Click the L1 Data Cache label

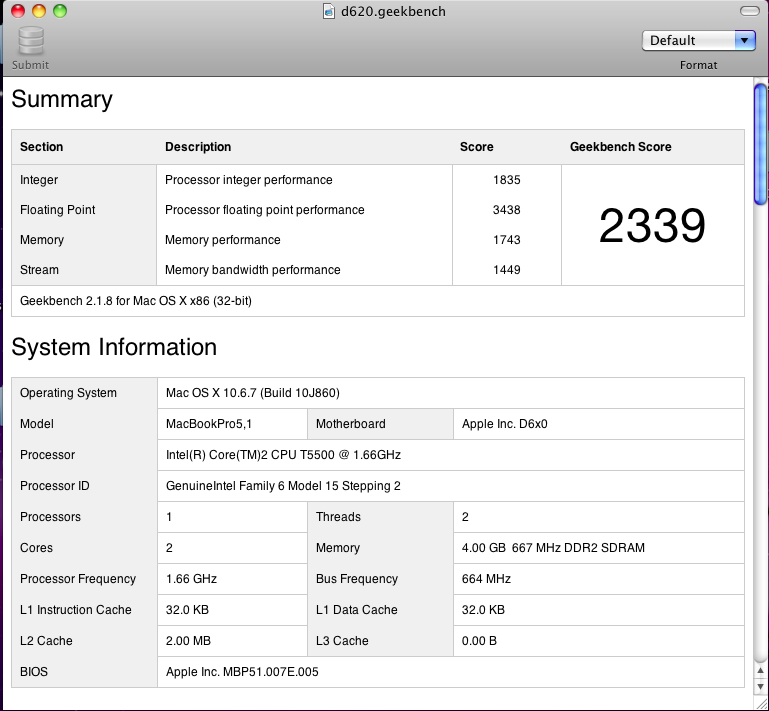[357, 609]
